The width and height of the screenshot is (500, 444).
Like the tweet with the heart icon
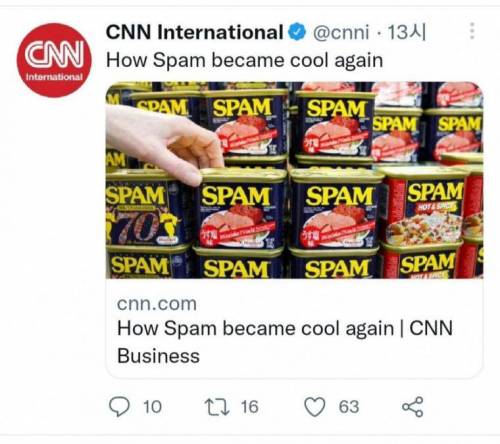pos(315,407)
